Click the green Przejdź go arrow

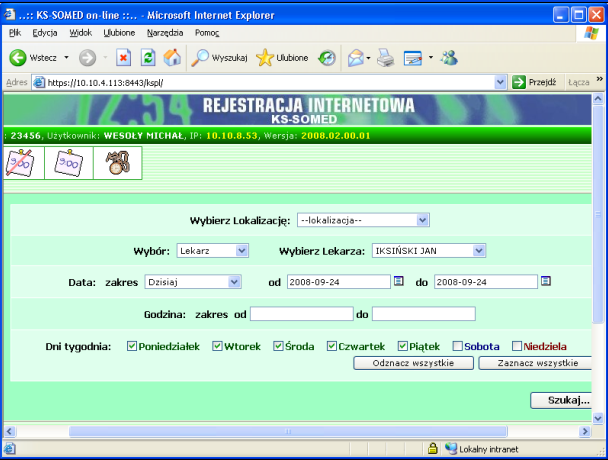[x=519, y=82]
